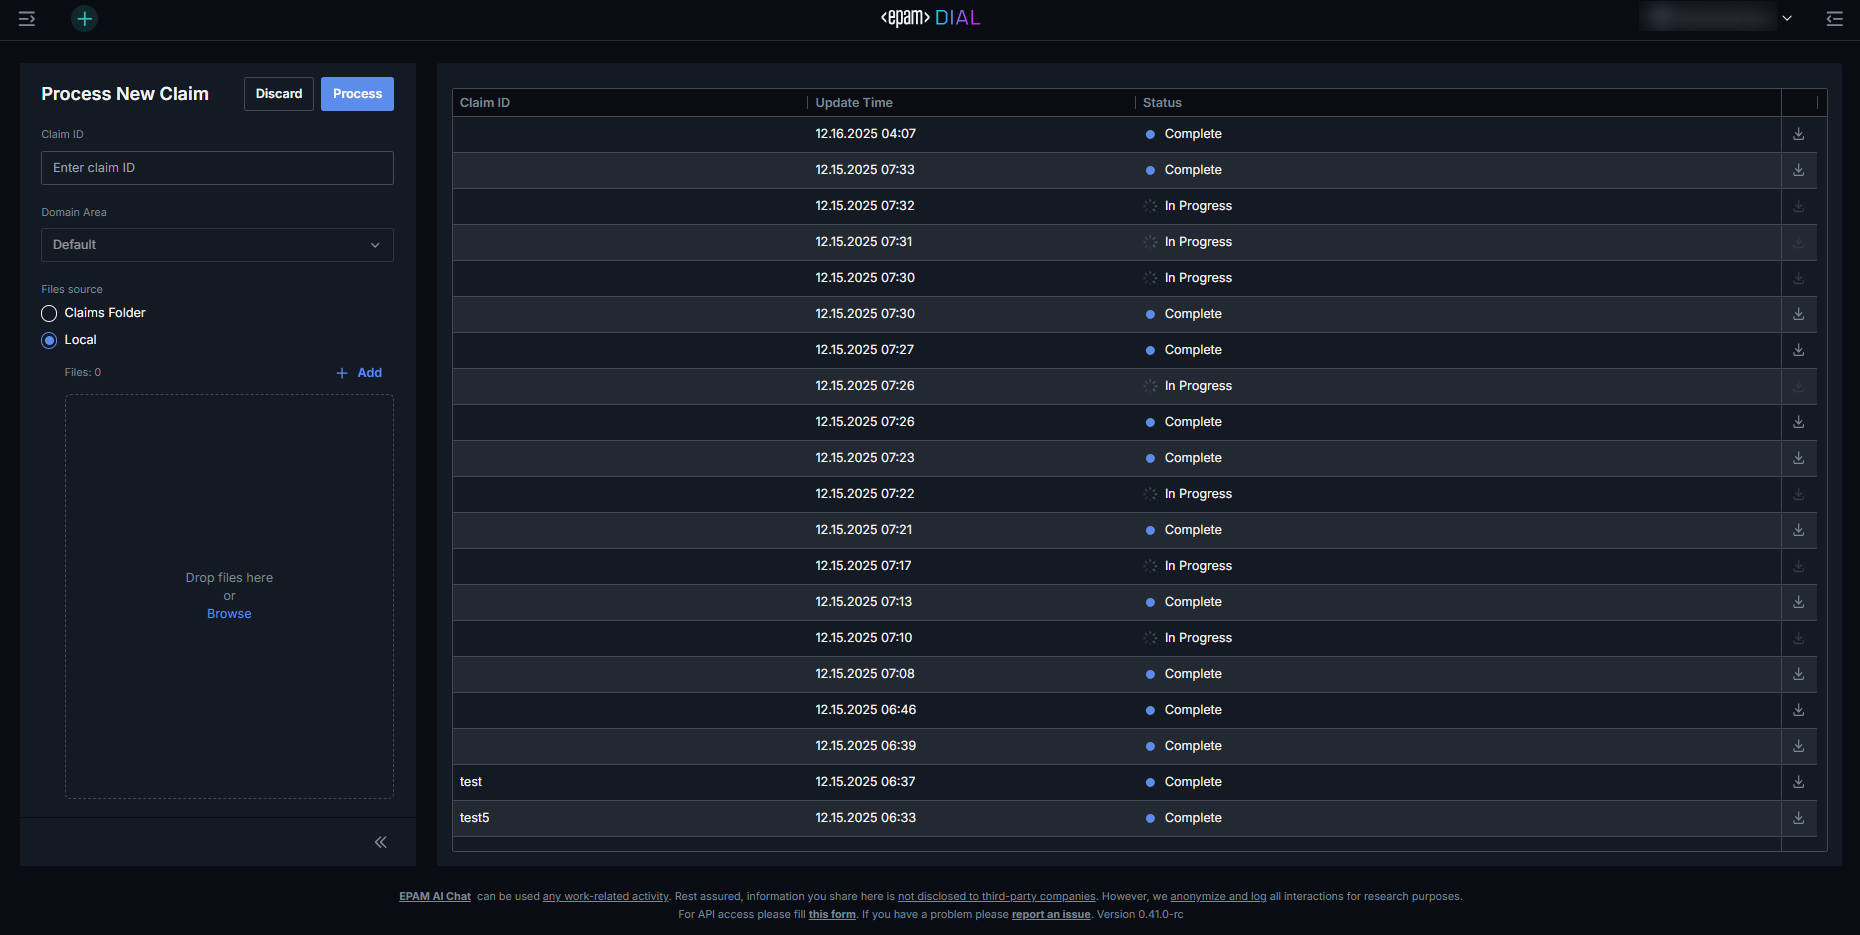Sort by the Status column header
Viewport: 1860px width, 935px height.
pyautogui.click(x=1162, y=102)
